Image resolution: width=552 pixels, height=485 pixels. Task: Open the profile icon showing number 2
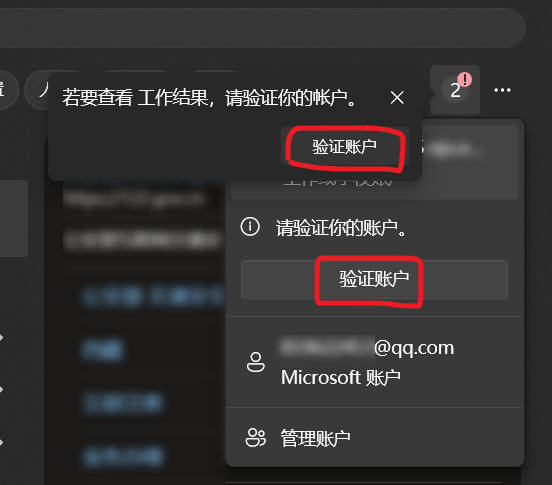[455, 90]
